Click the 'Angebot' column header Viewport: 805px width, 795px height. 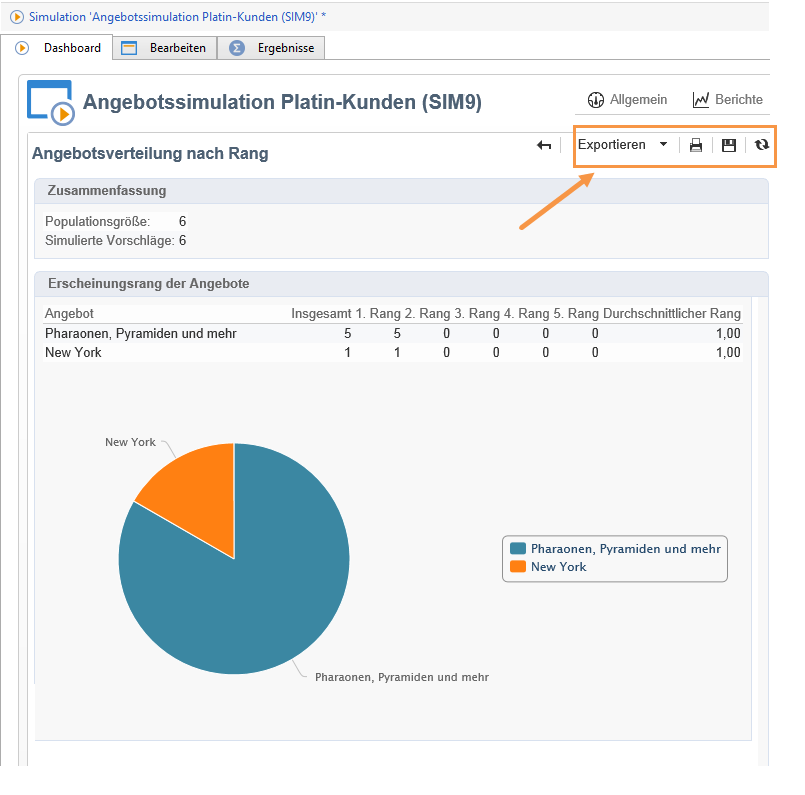(69, 314)
